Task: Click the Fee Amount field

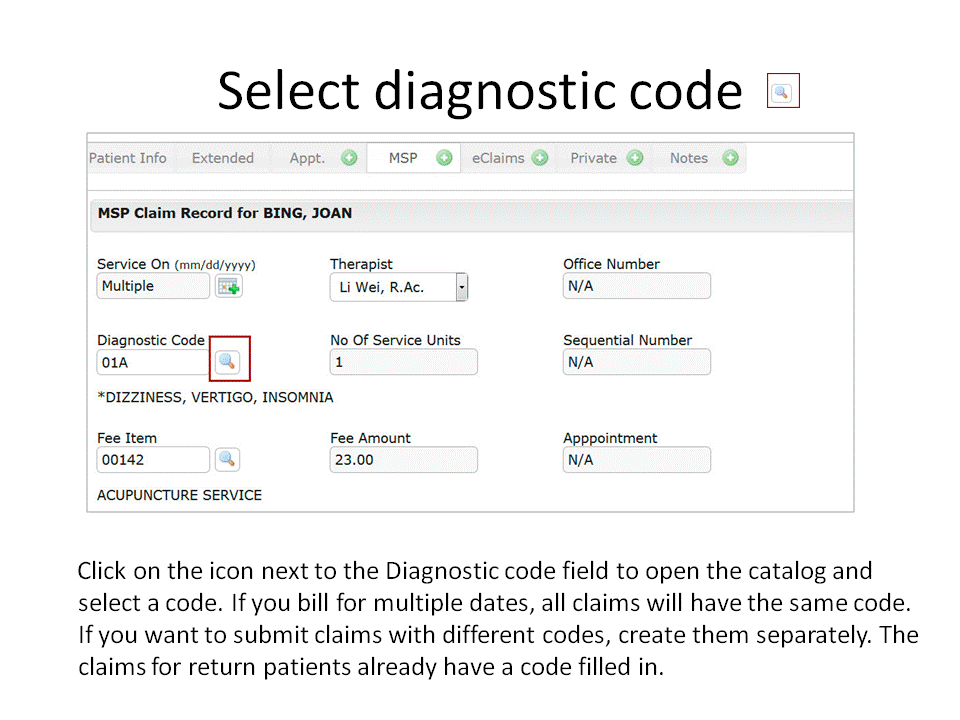Action: (x=403, y=460)
